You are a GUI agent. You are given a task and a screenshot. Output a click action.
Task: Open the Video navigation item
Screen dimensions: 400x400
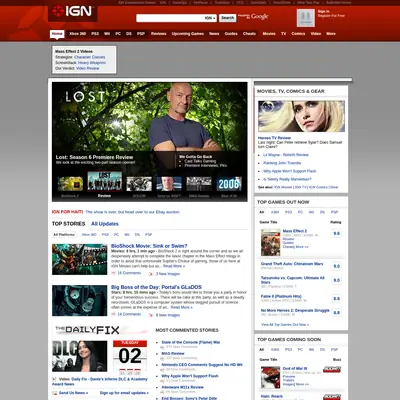tap(316, 34)
